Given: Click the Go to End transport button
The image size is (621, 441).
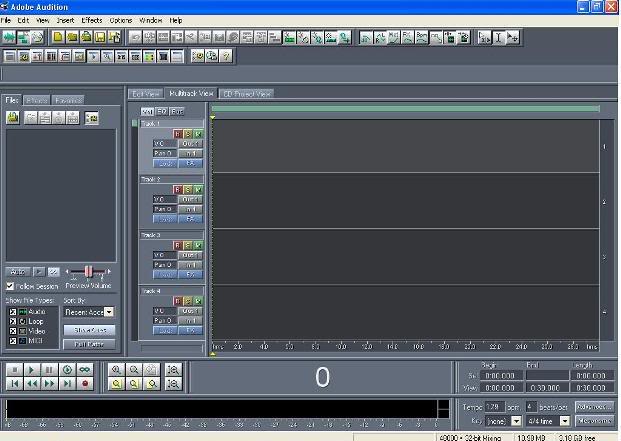Looking at the screenshot, I should pos(67,383).
